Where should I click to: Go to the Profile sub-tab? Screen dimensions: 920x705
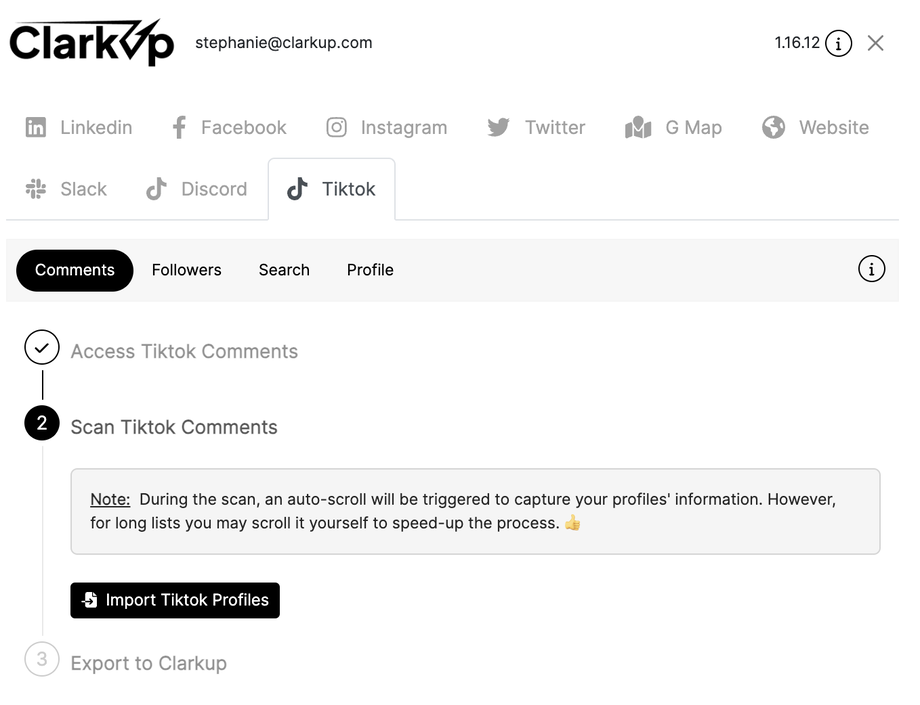point(370,270)
